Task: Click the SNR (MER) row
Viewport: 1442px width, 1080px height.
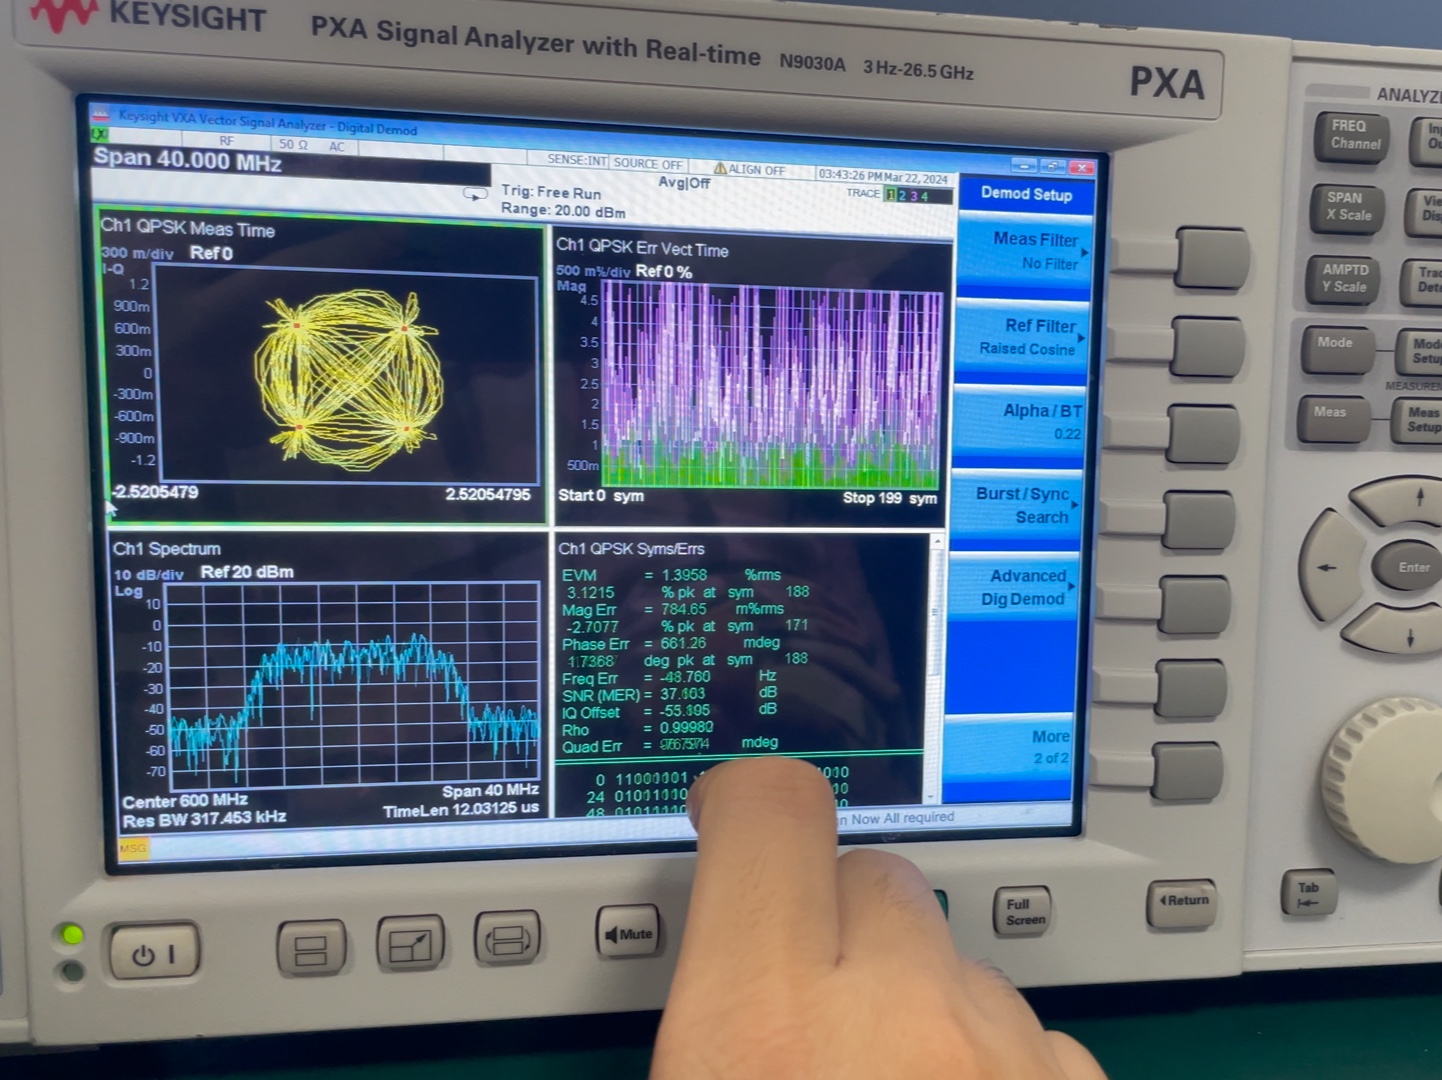Action: click(669, 695)
